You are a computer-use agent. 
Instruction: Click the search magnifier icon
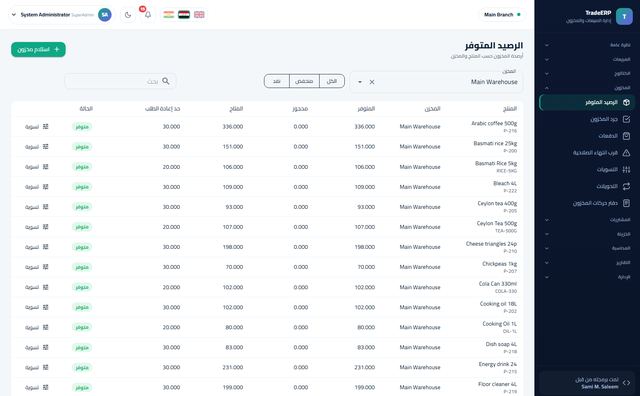click(x=166, y=81)
